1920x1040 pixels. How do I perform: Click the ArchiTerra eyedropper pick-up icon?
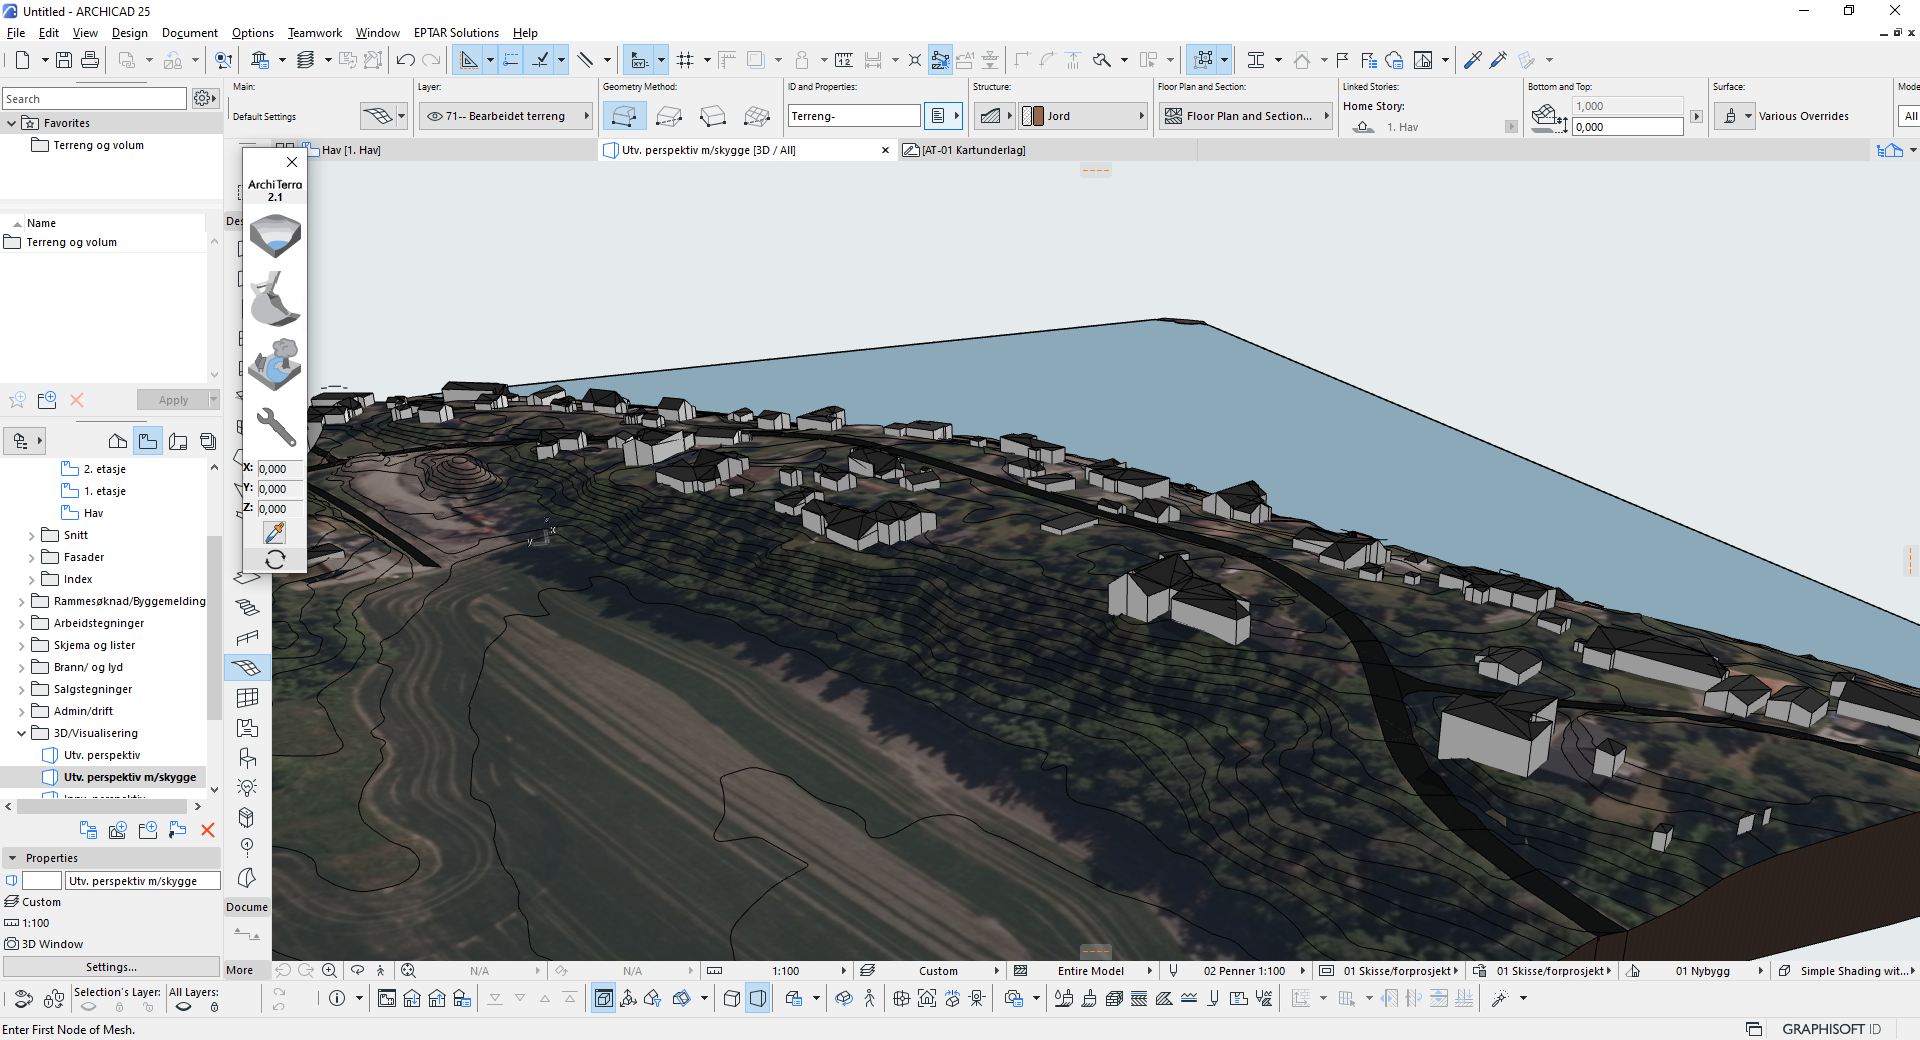(x=275, y=533)
